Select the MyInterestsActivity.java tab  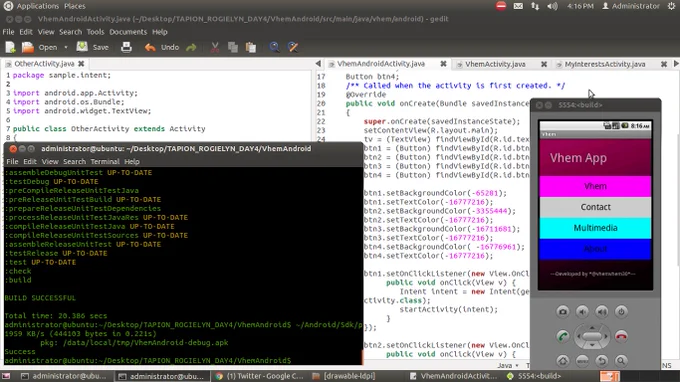(605, 64)
